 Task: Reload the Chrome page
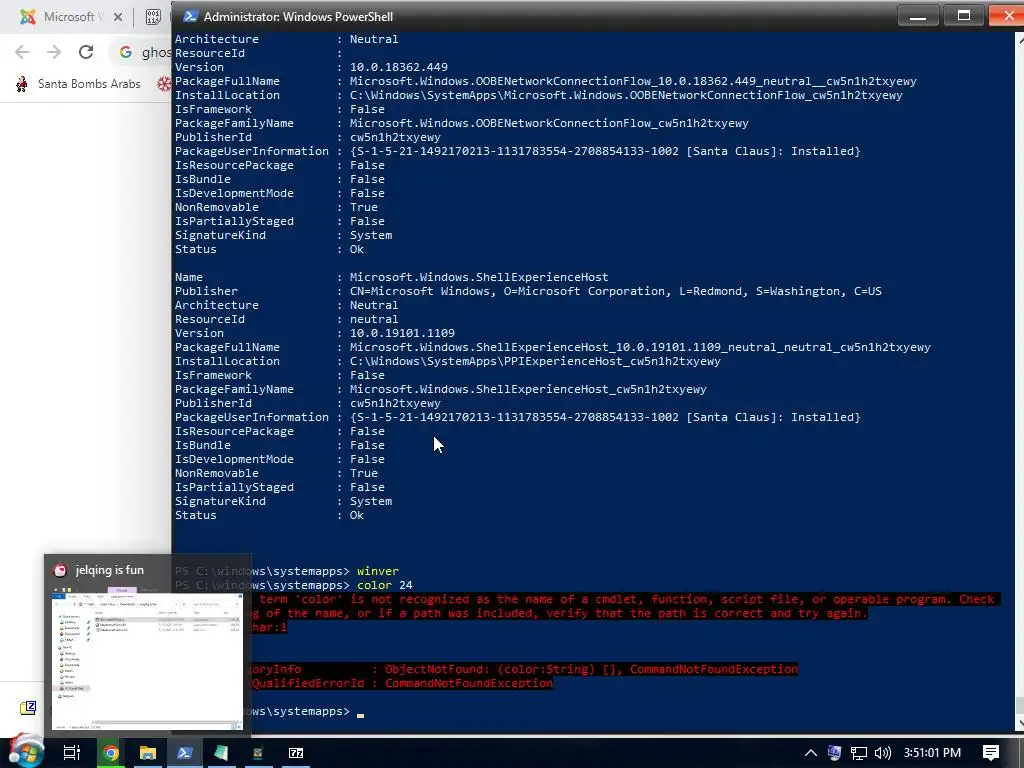(x=86, y=52)
